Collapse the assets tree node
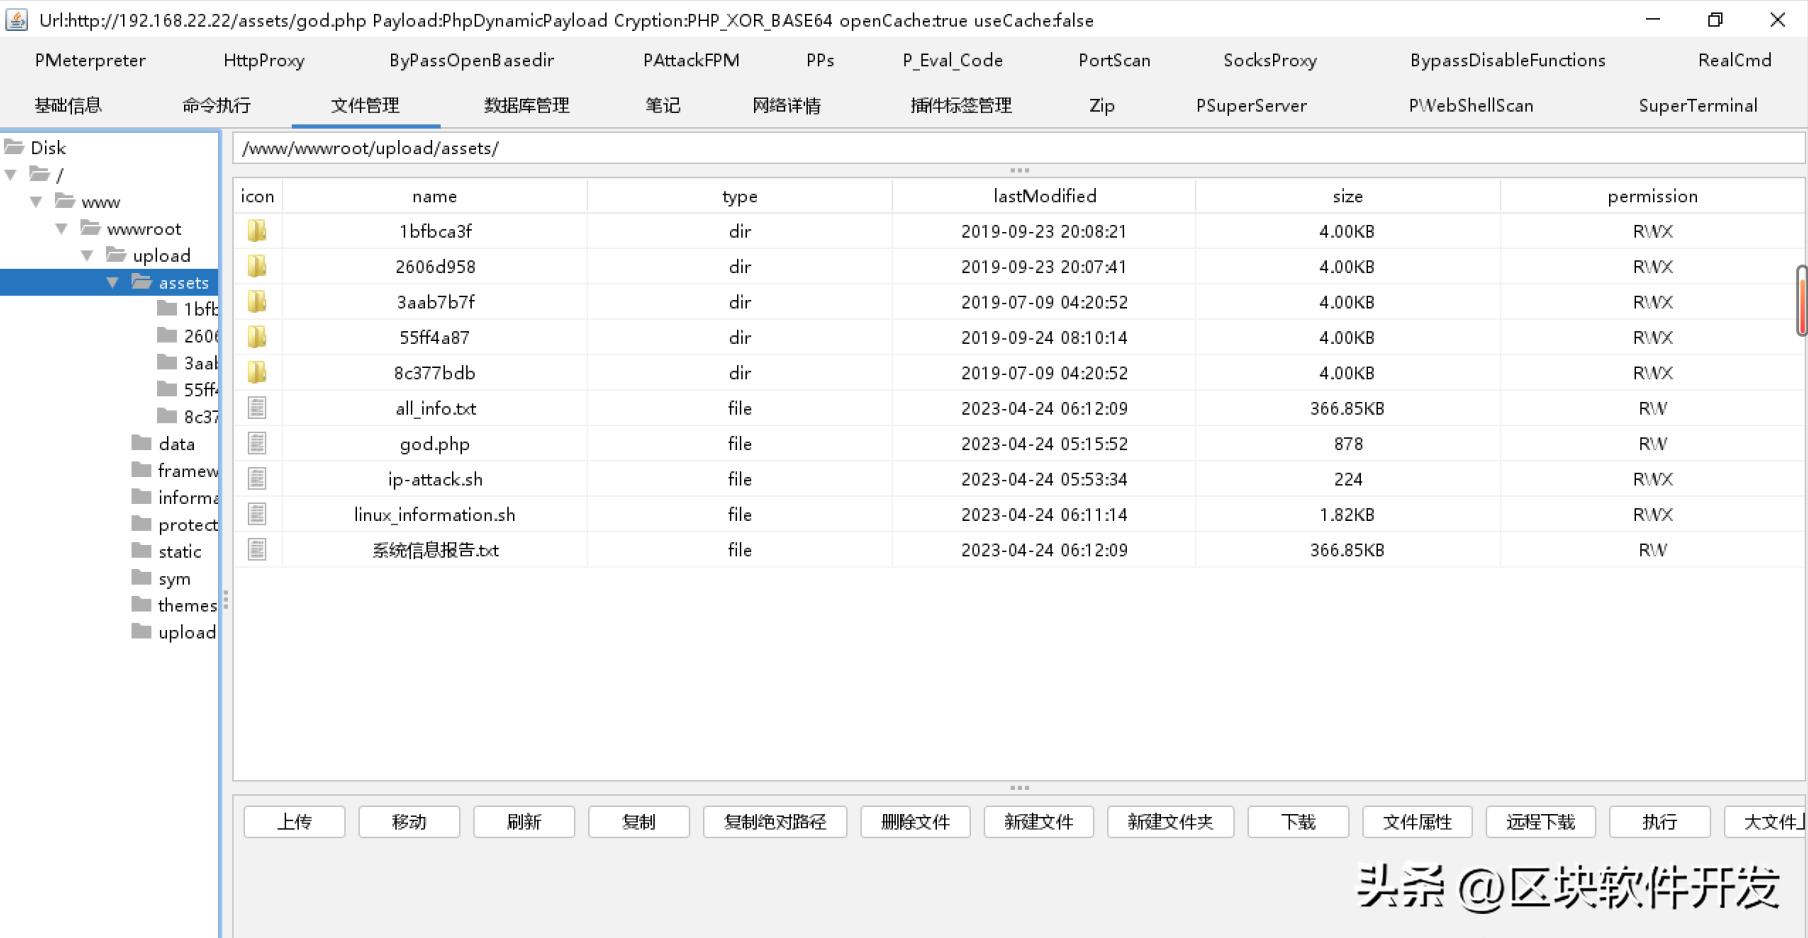1808x938 pixels. (x=112, y=283)
